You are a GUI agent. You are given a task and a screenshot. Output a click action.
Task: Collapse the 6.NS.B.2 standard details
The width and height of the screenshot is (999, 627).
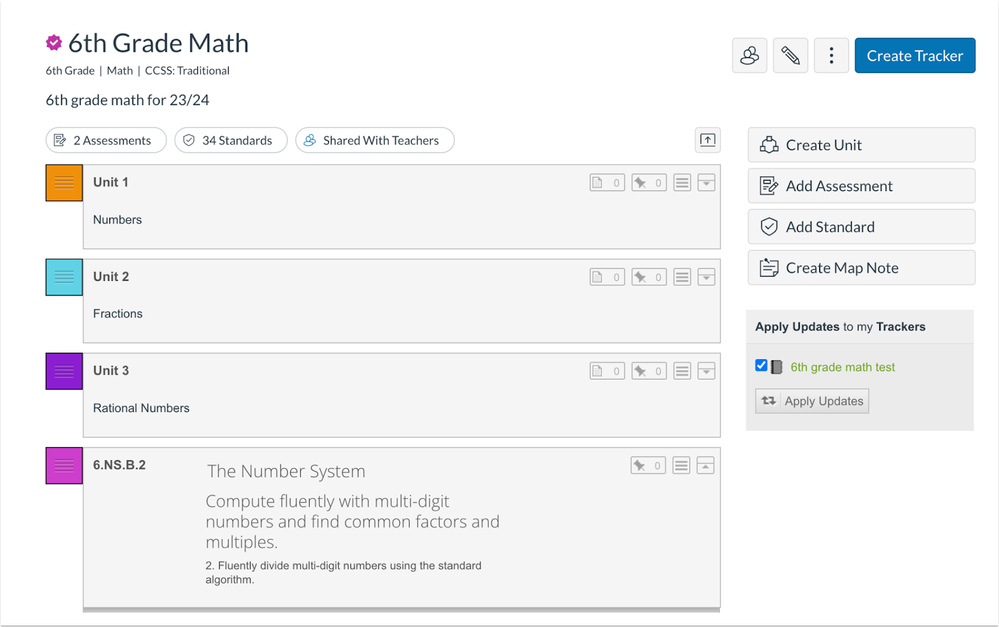pos(706,465)
